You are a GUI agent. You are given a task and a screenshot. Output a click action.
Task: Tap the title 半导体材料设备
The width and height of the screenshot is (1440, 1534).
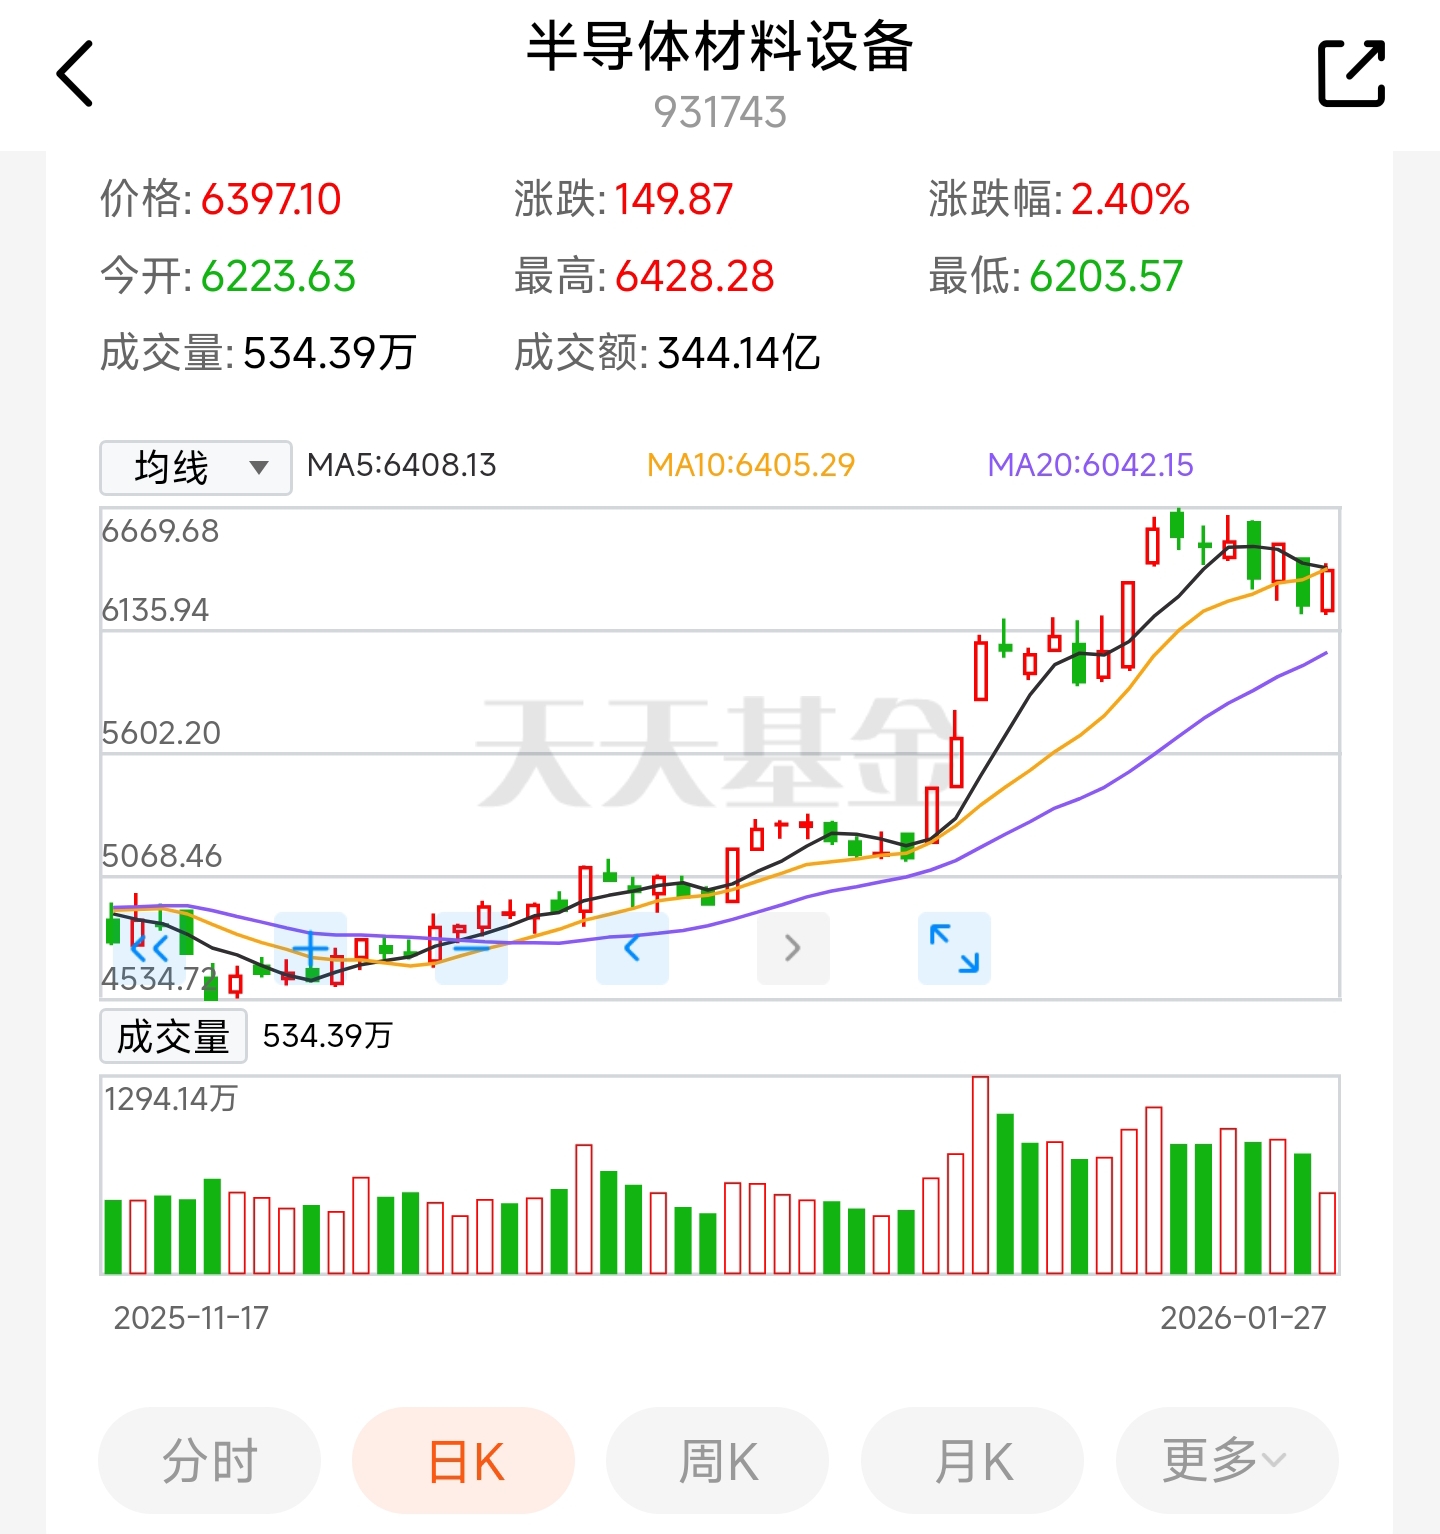[x=720, y=47]
